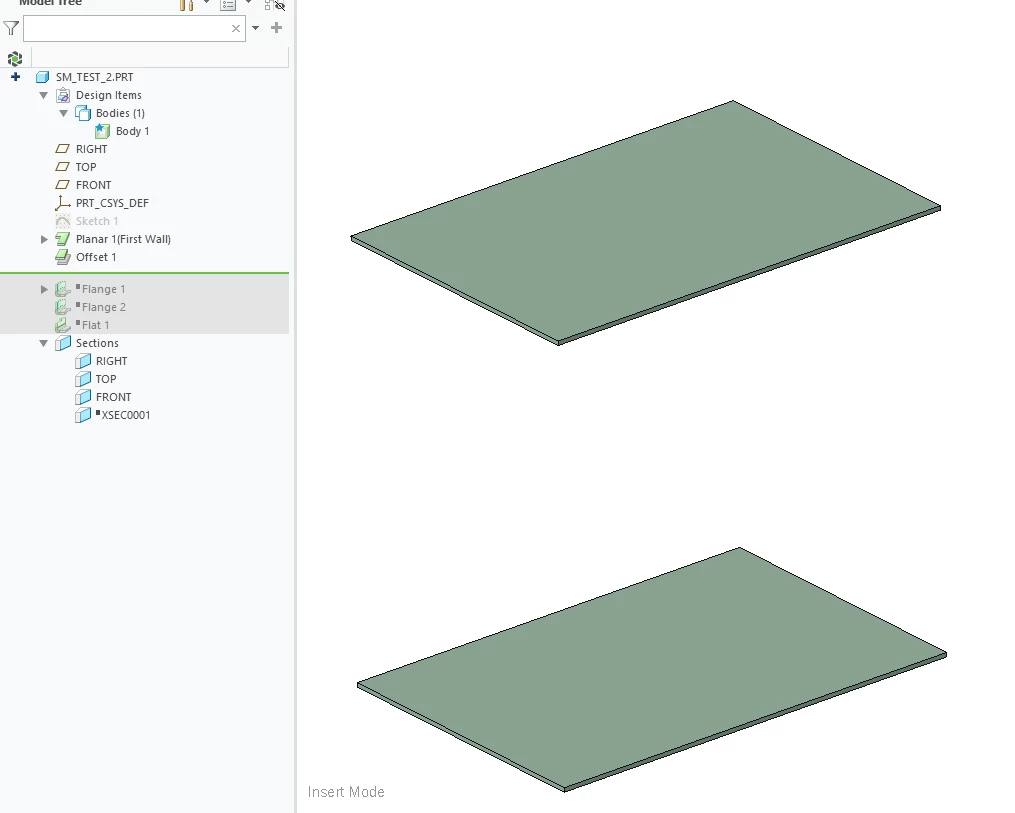Select the TOP datum plane icon

click(x=63, y=167)
